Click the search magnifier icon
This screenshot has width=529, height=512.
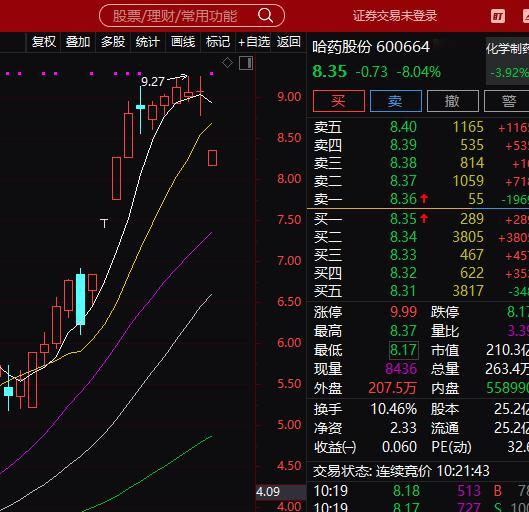[x=266, y=16]
